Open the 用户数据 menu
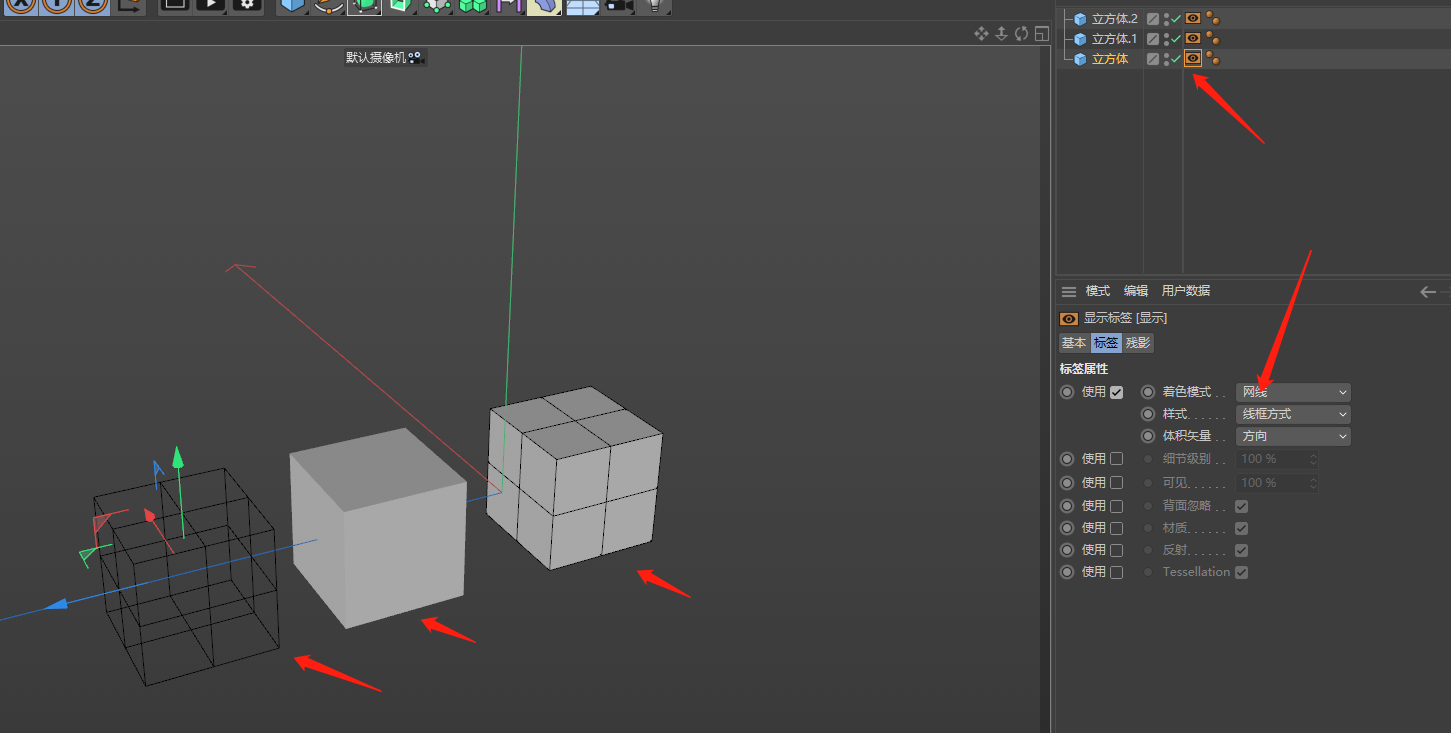 [1186, 291]
